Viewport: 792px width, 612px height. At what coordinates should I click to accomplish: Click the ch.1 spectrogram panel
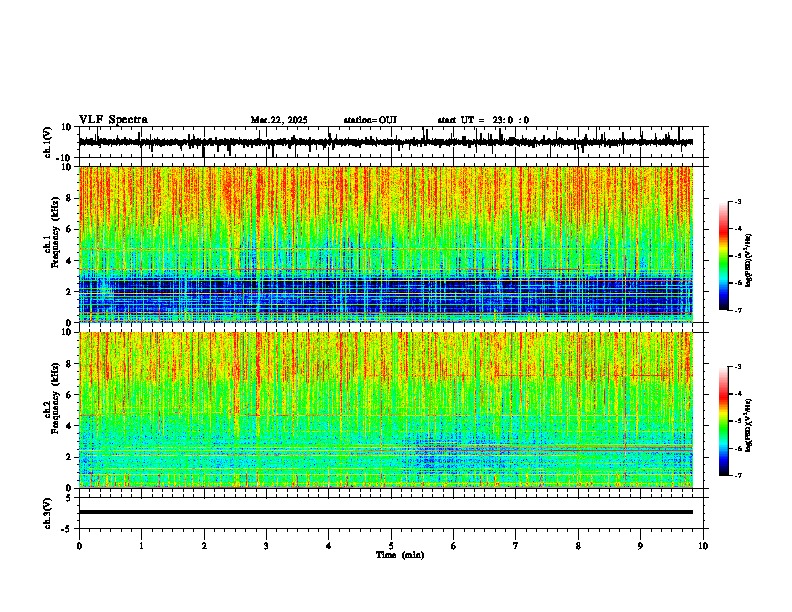point(386,244)
